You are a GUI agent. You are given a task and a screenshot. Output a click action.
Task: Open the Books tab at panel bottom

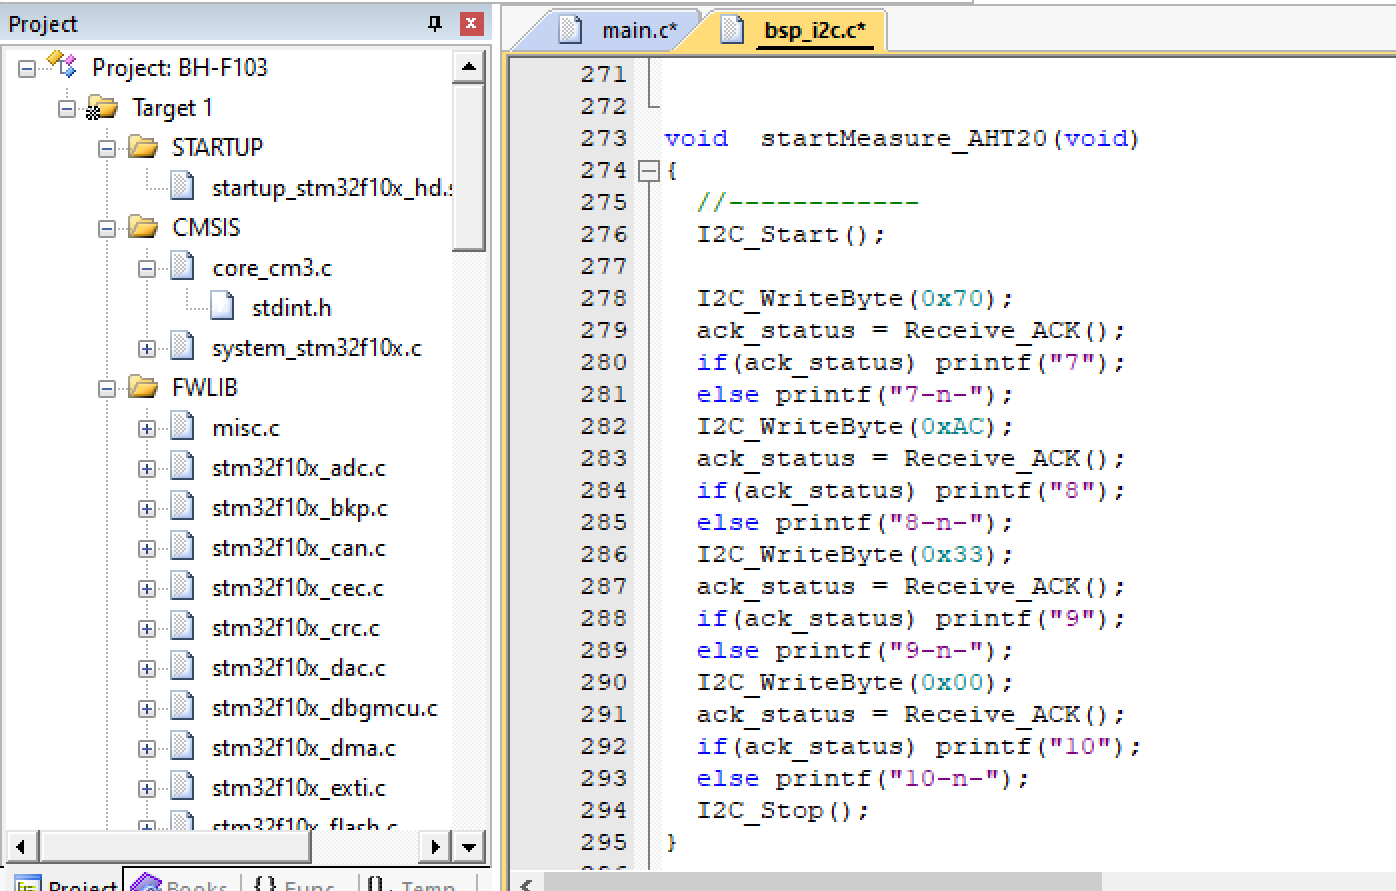pyautogui.click(x=182, y=883)
